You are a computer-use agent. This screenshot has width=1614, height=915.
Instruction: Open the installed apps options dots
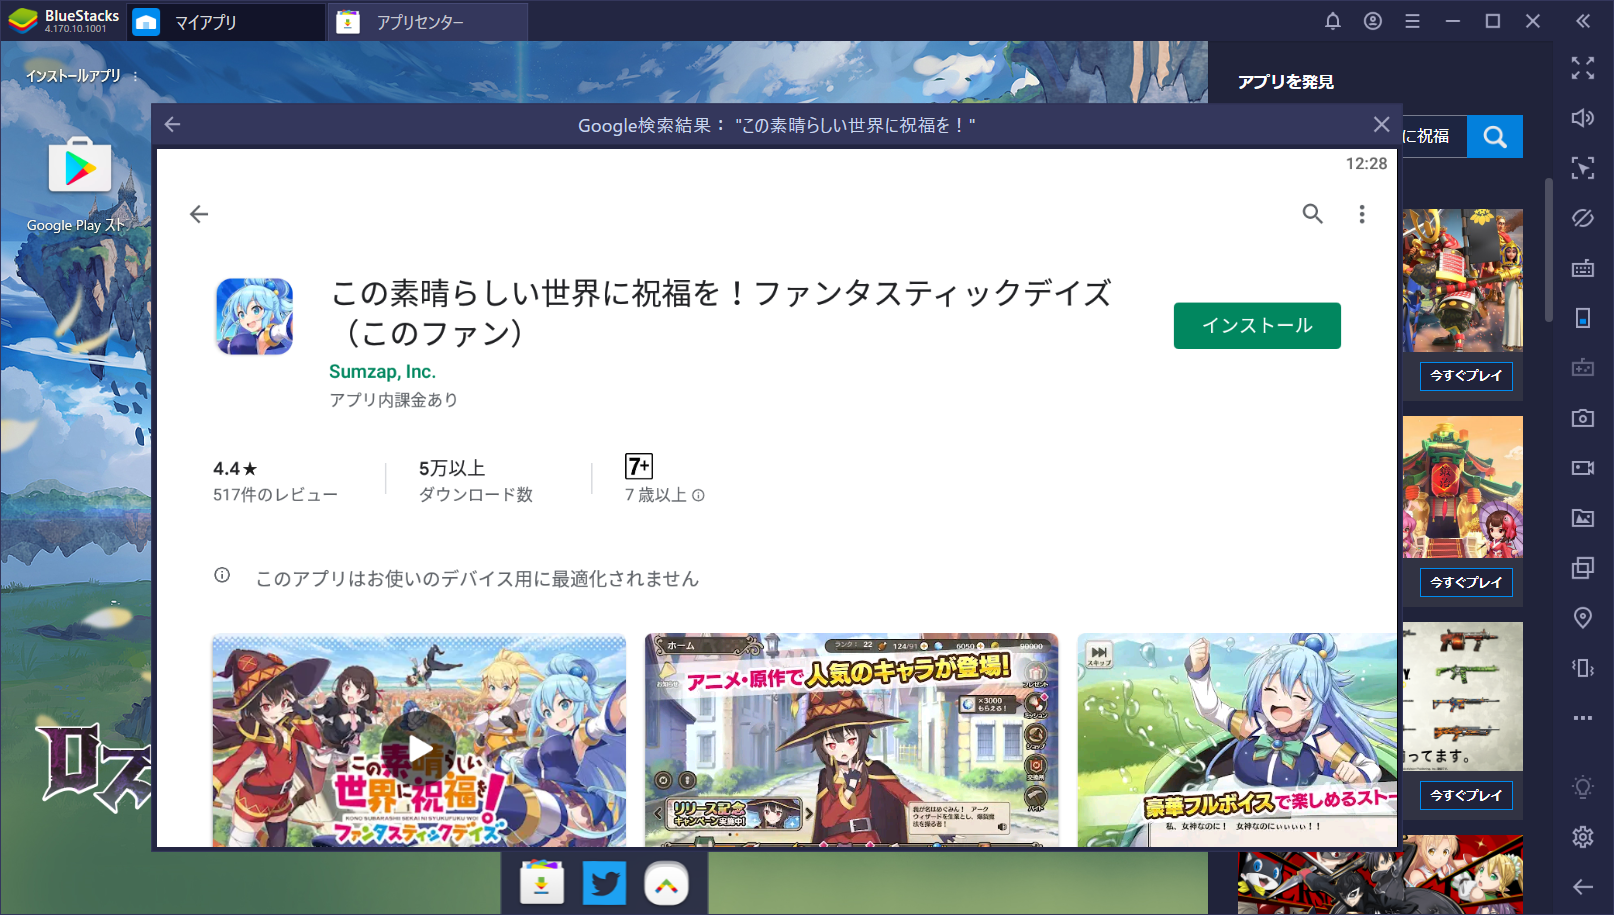tap(135, 76)
